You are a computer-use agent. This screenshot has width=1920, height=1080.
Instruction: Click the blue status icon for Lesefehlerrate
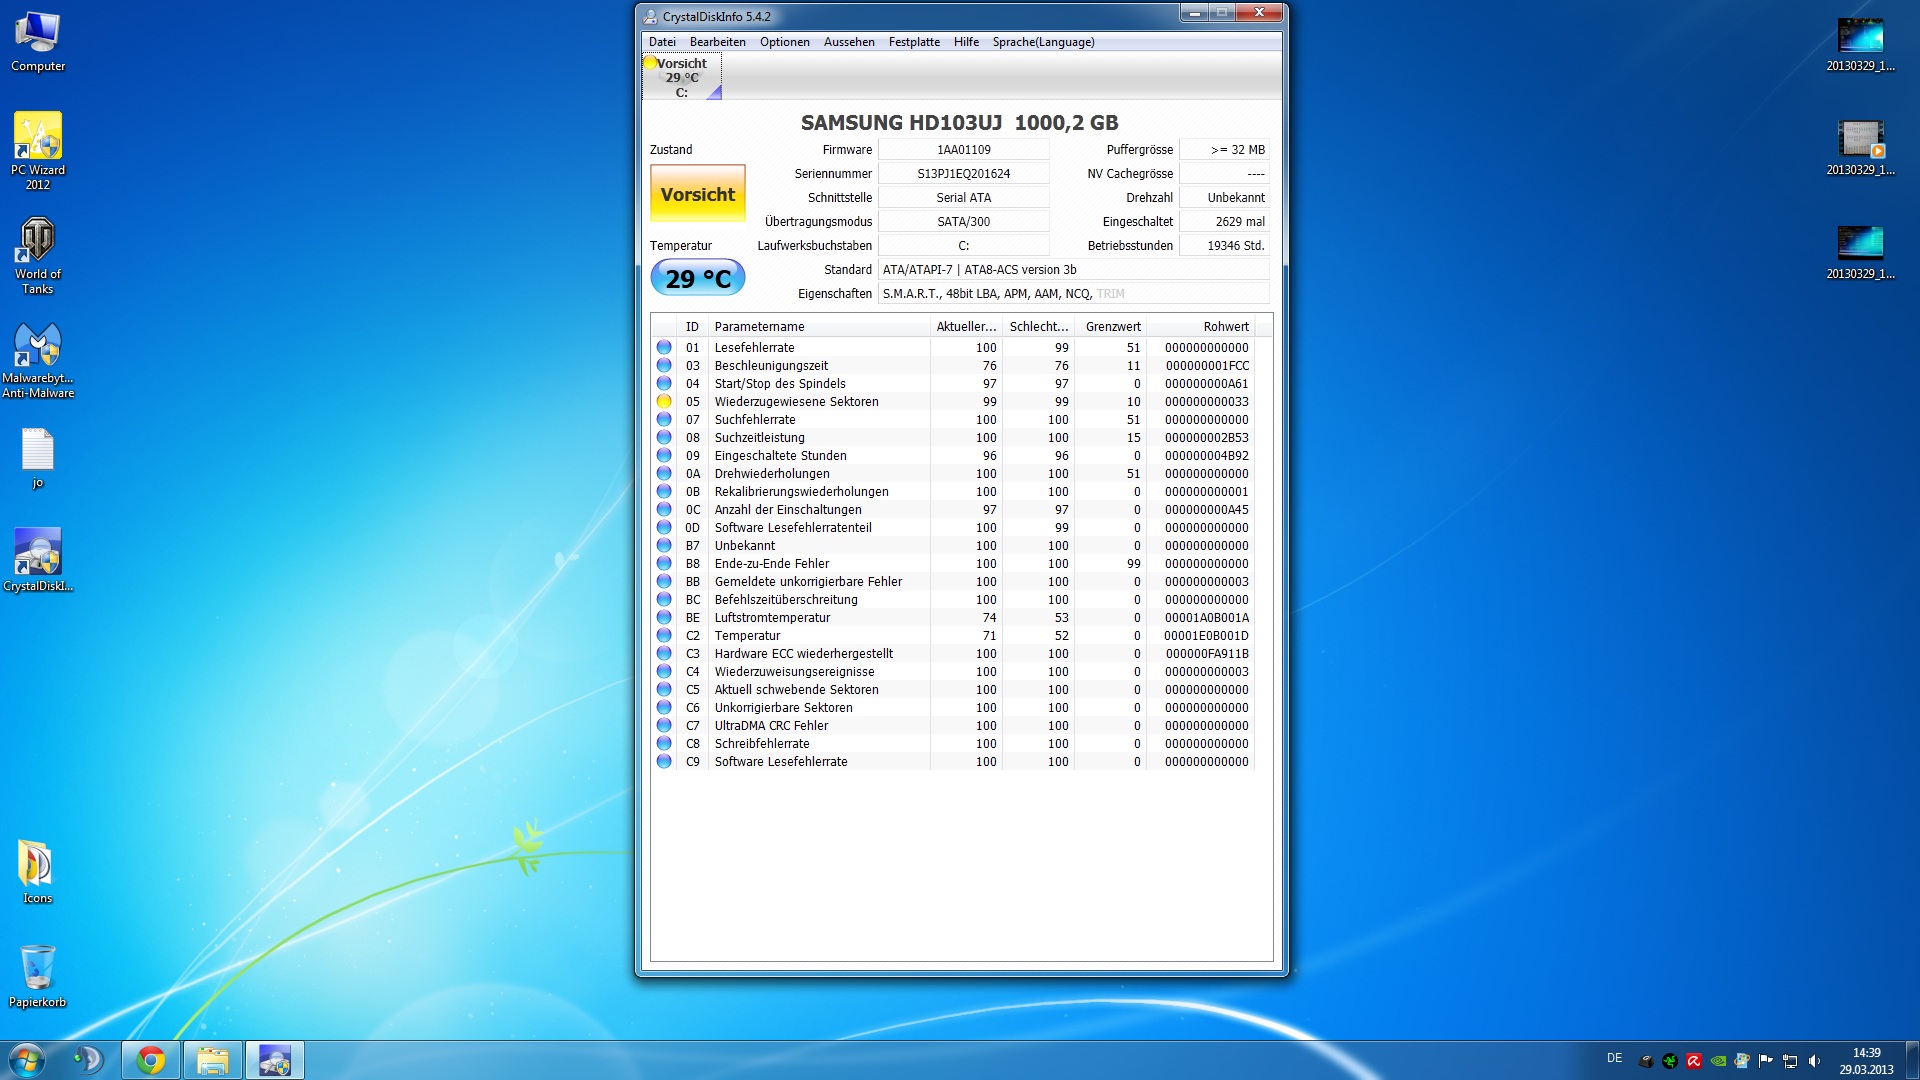coord(664,348)
